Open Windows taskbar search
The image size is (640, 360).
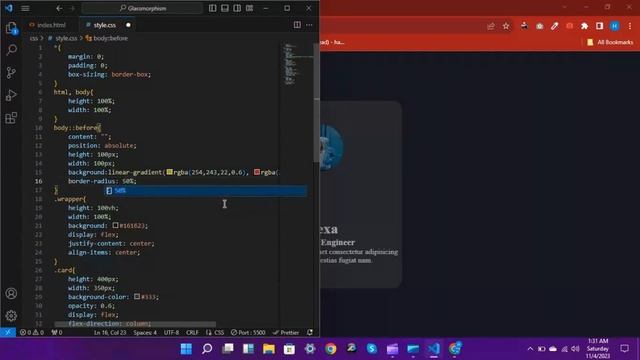click(x=207, y=349)
